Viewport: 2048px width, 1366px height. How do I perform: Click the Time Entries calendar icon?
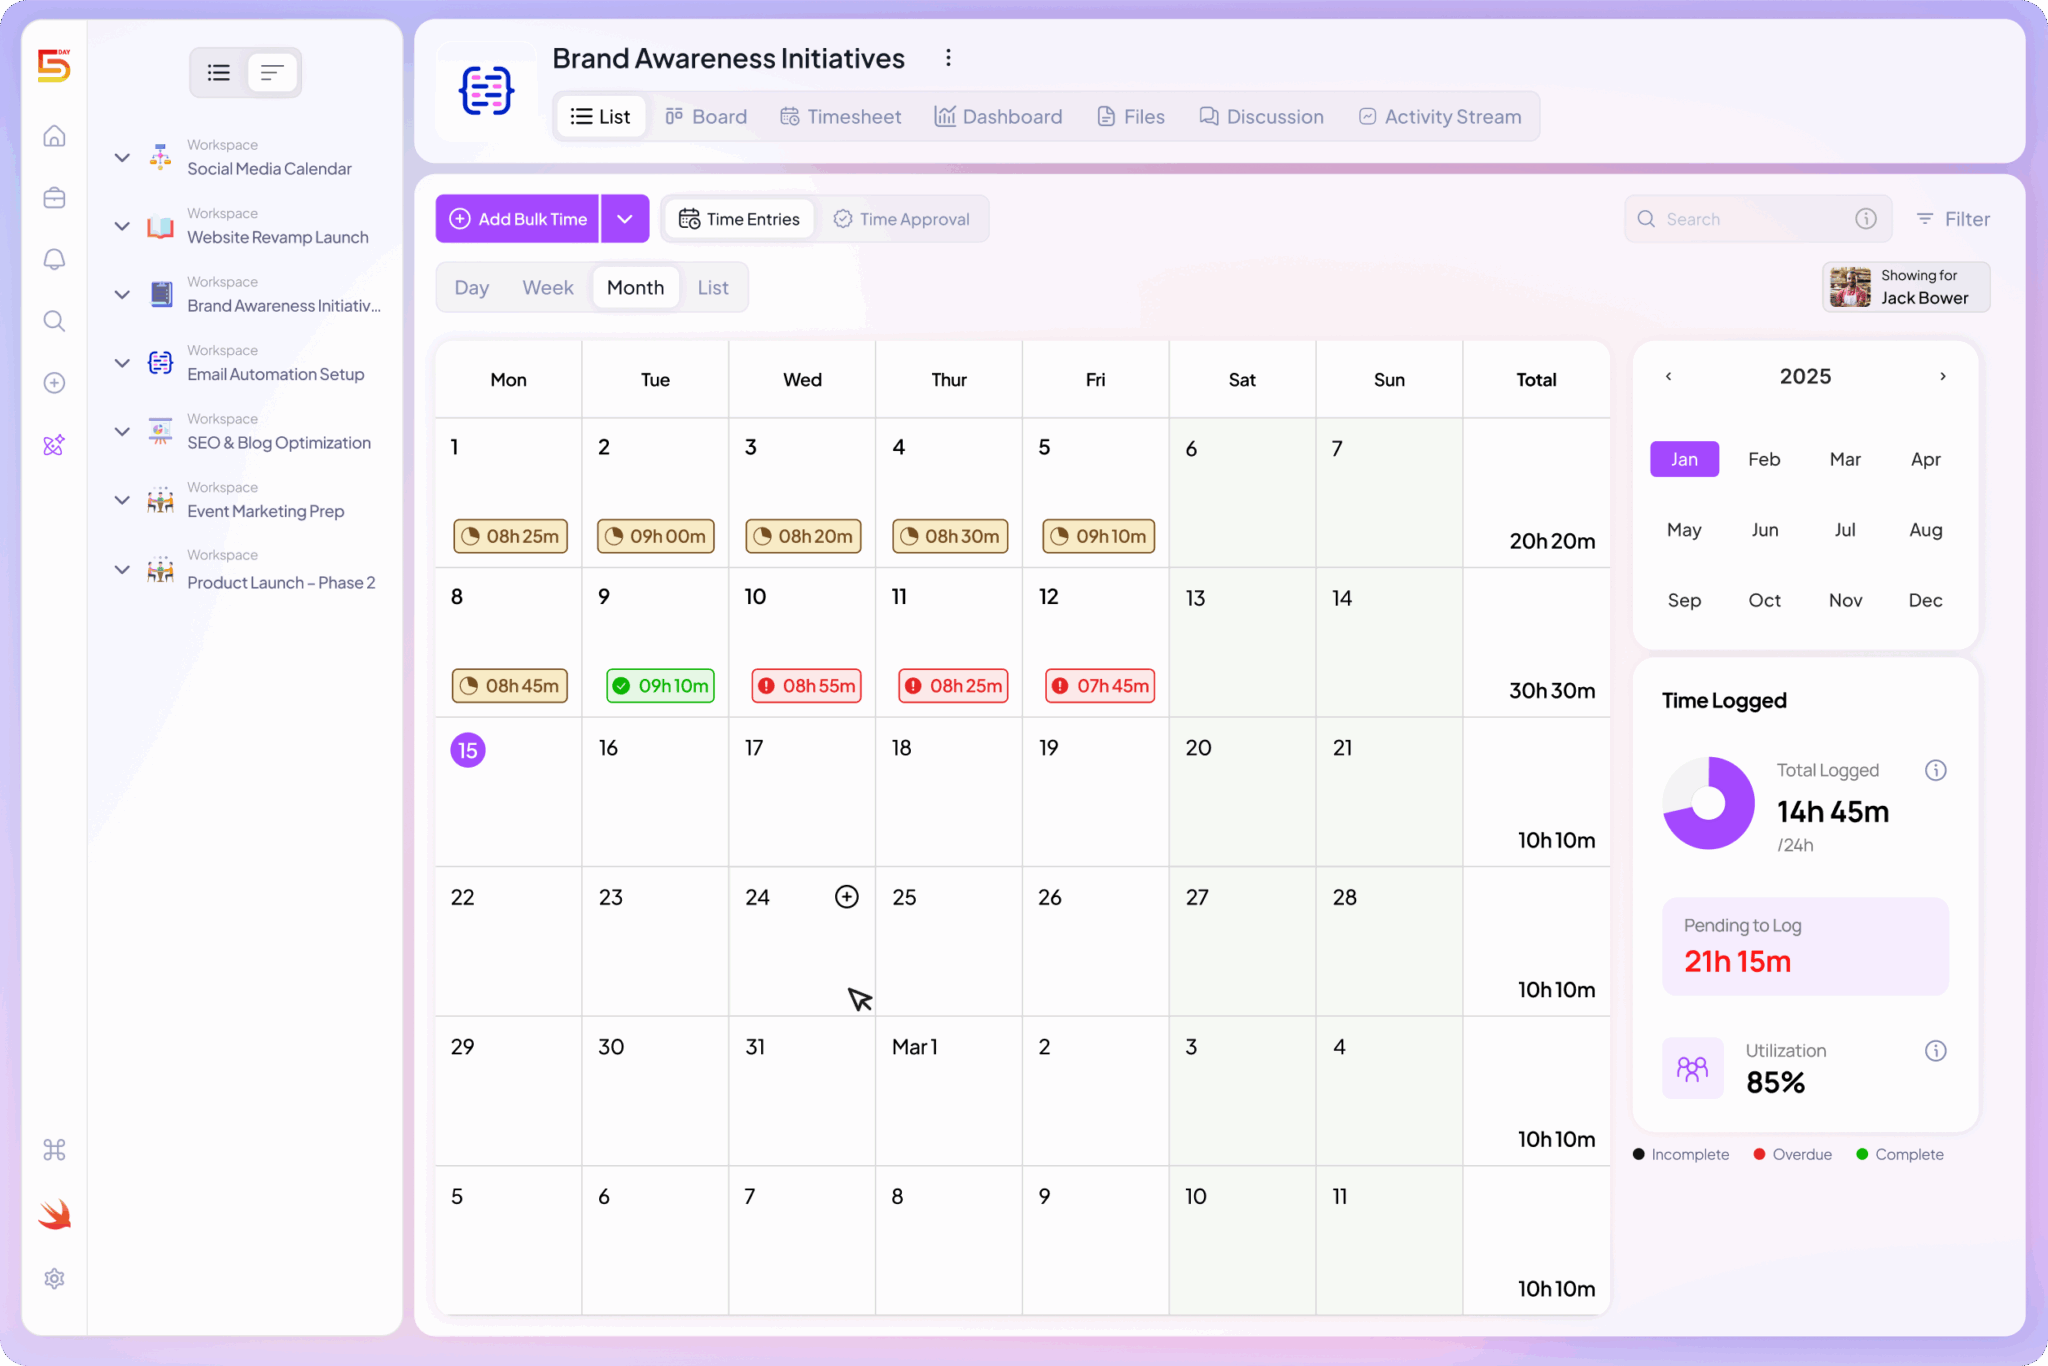click(690, 218)
